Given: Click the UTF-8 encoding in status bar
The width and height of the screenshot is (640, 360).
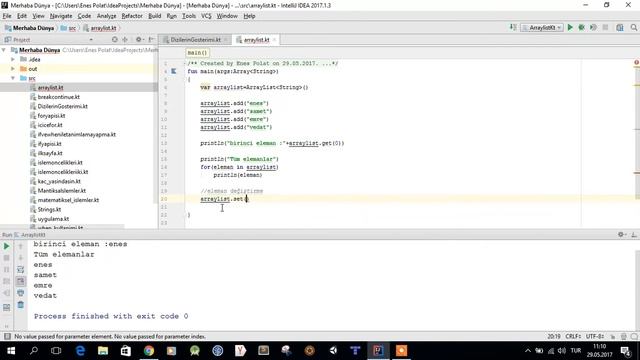Looking at the screenshot, I should click(x=595, y=336).
